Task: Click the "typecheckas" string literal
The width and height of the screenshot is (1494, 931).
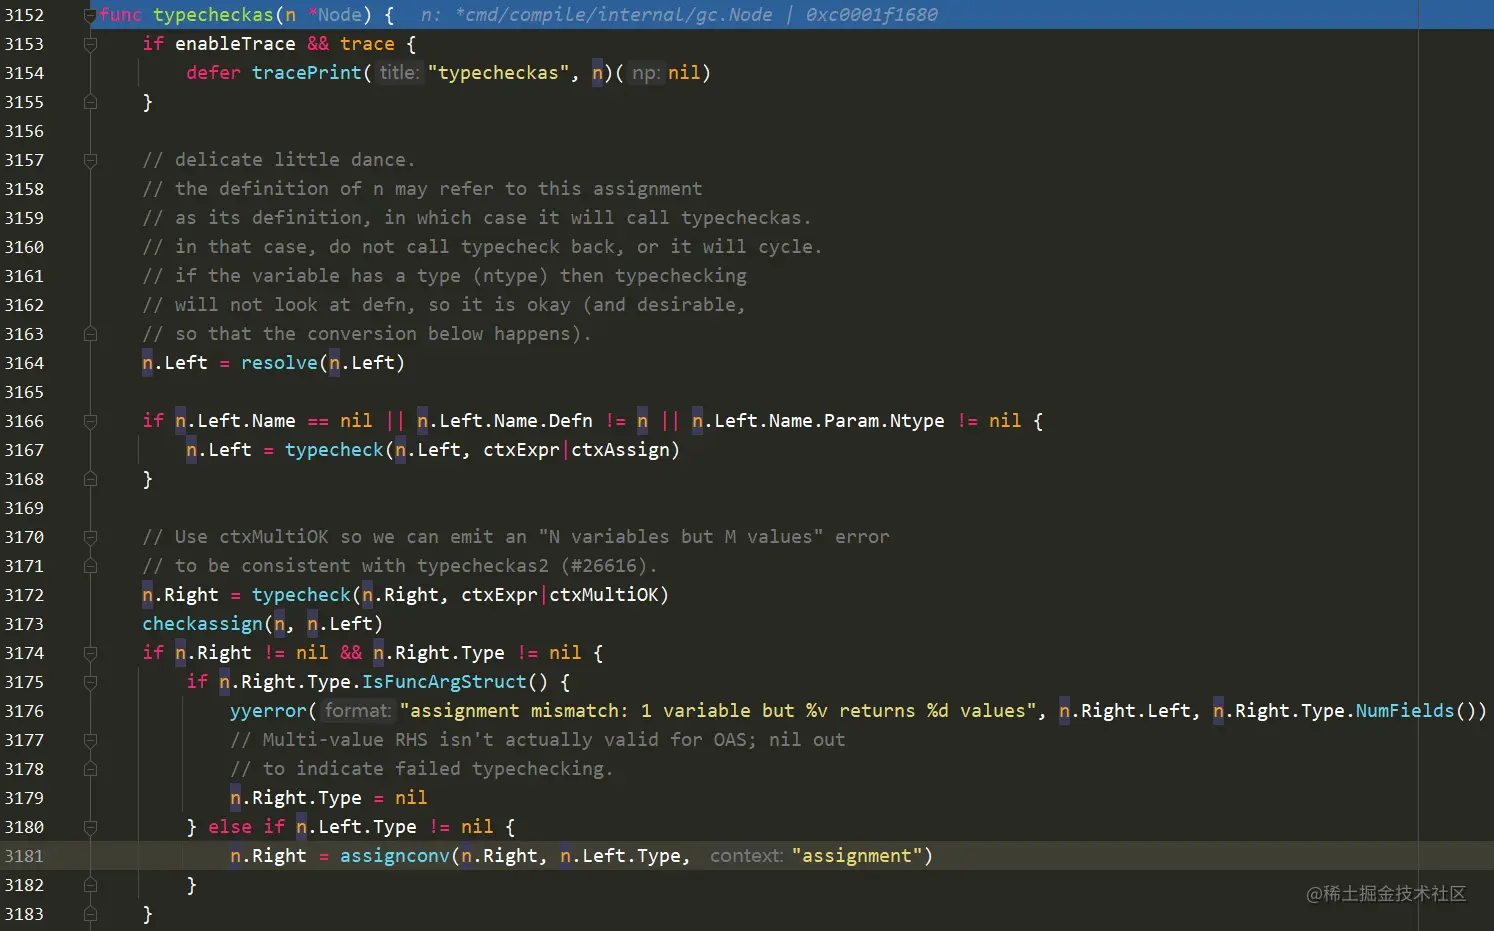Action: click(x=499, y=73)
